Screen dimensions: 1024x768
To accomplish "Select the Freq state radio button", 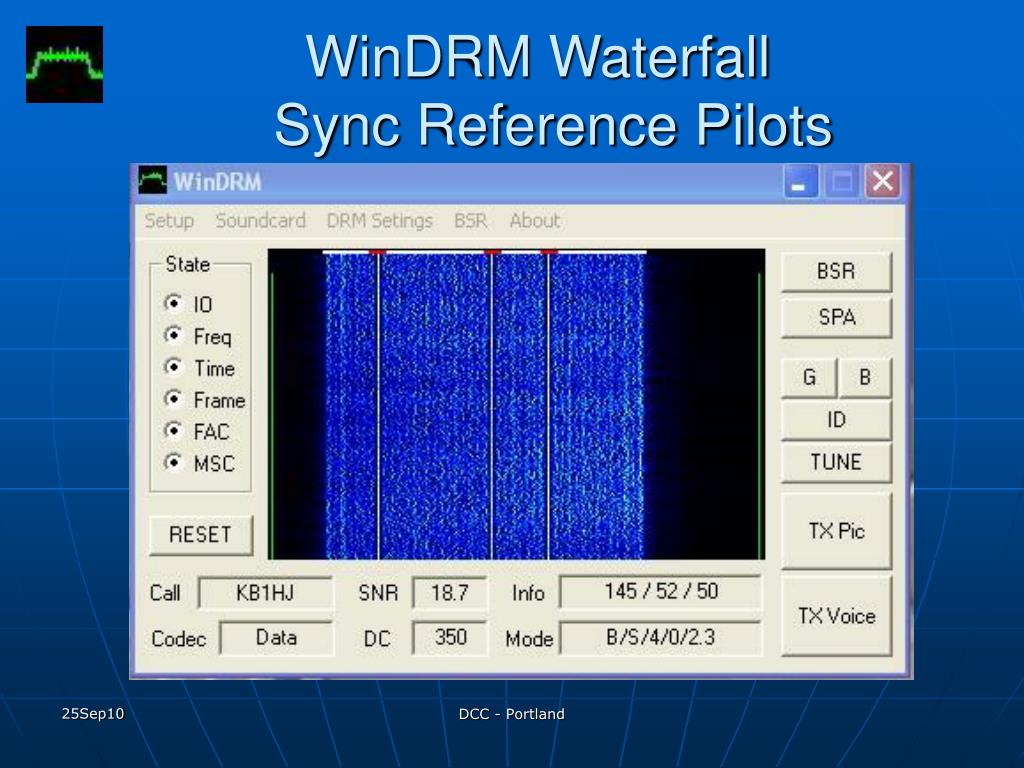I will [x=173, y=336].
